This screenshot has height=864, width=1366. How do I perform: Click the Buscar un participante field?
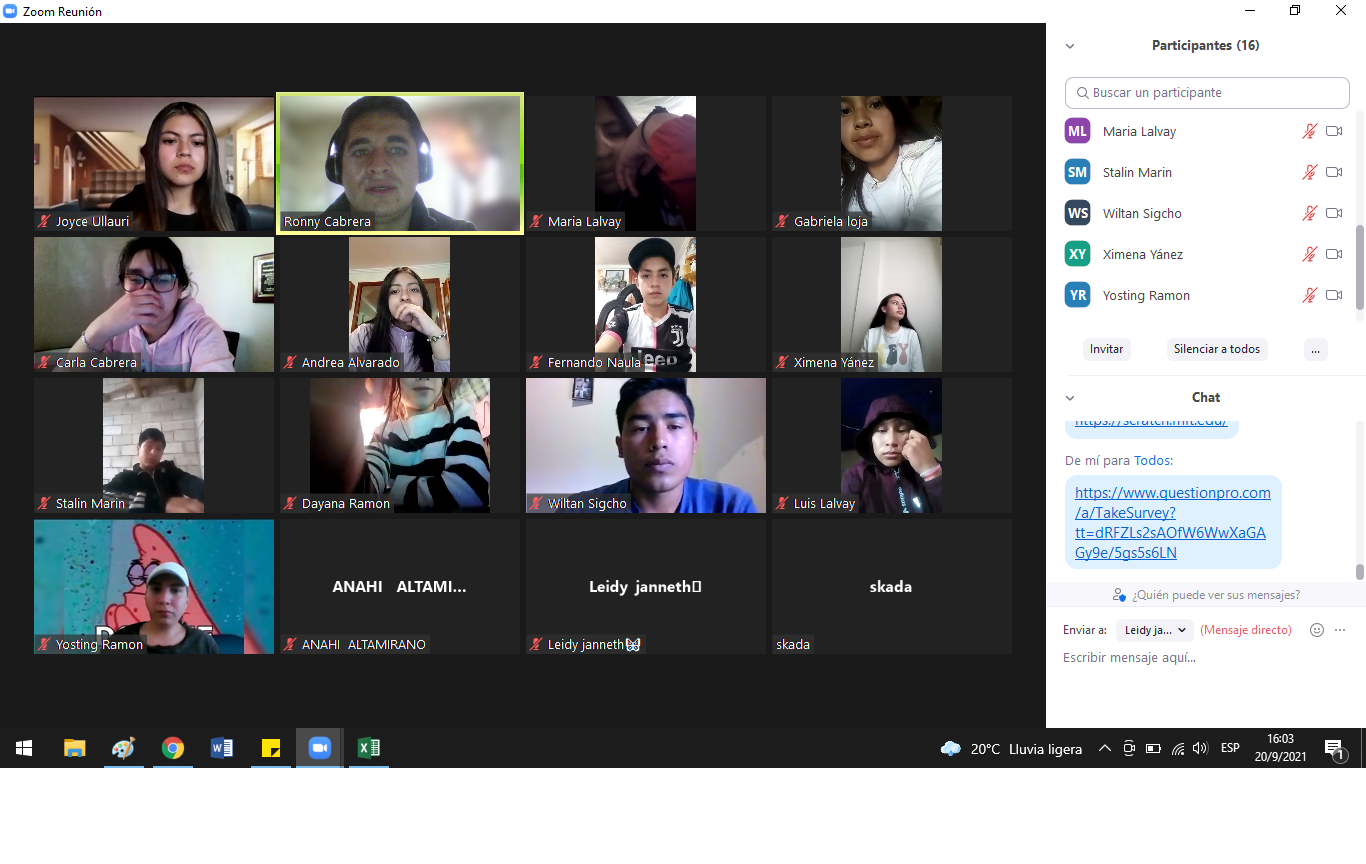(1207, 93)
